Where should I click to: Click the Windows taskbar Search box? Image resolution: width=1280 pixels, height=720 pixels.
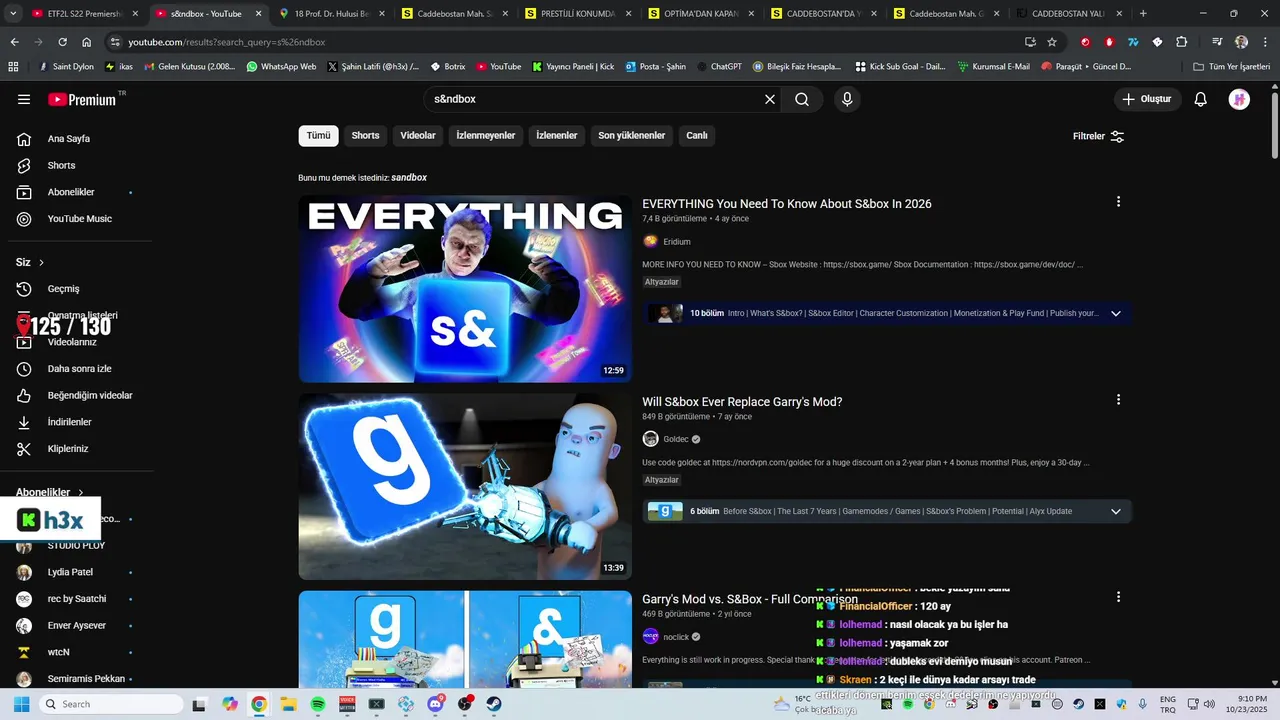pyautogui.click(x=110, y=704)
